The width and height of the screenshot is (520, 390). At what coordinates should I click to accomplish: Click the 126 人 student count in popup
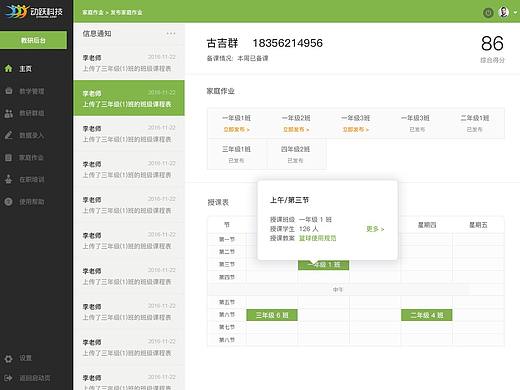pos(309,229)
